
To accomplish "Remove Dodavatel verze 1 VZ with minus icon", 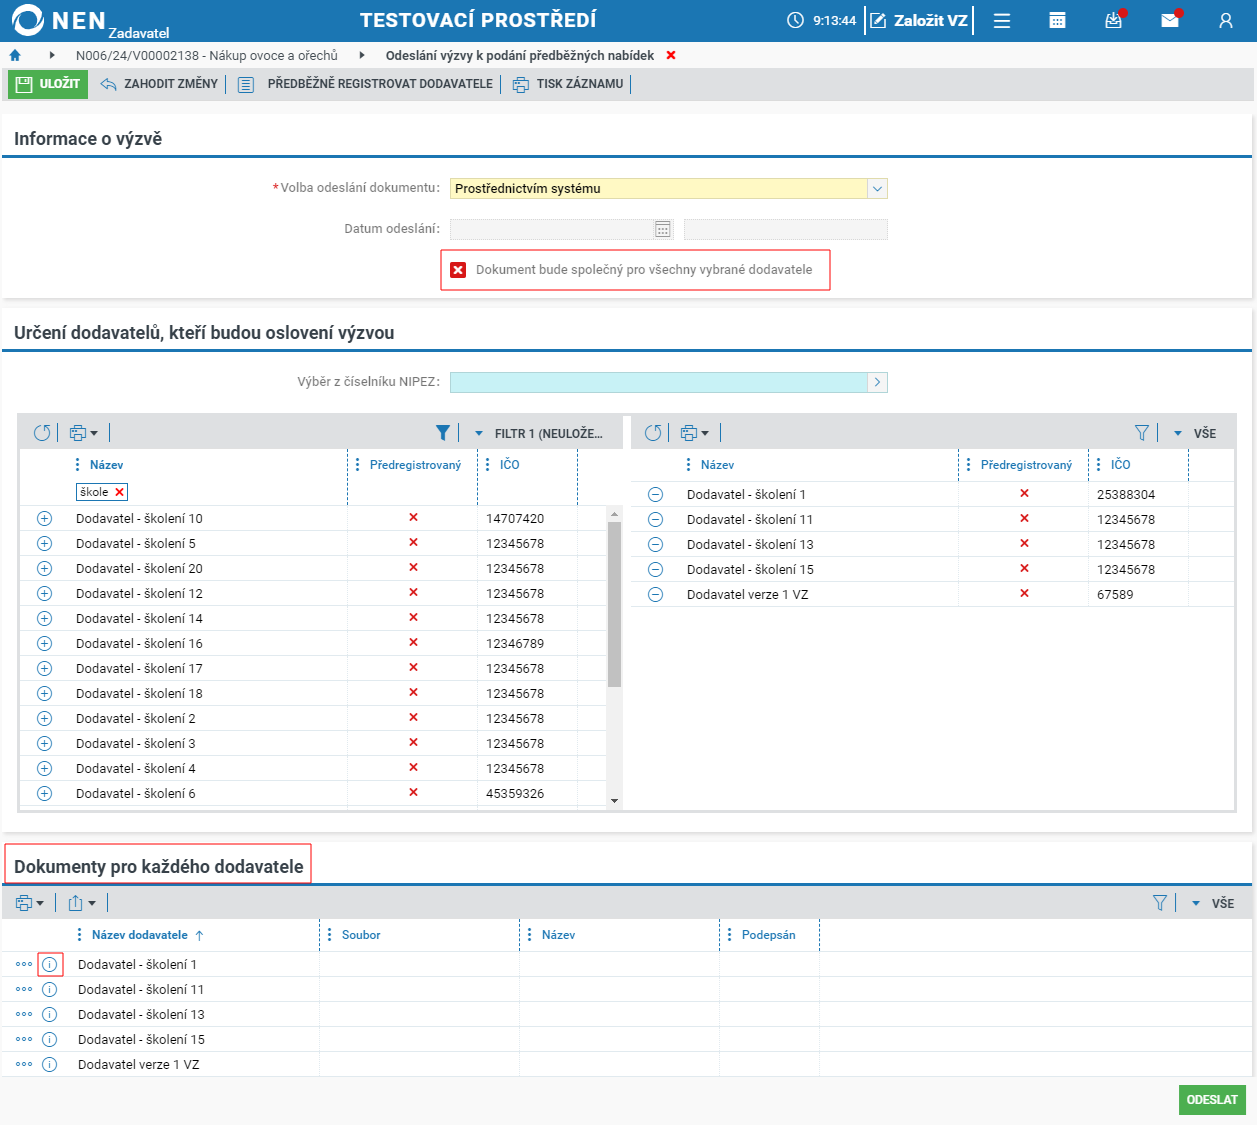I will 655,595.
